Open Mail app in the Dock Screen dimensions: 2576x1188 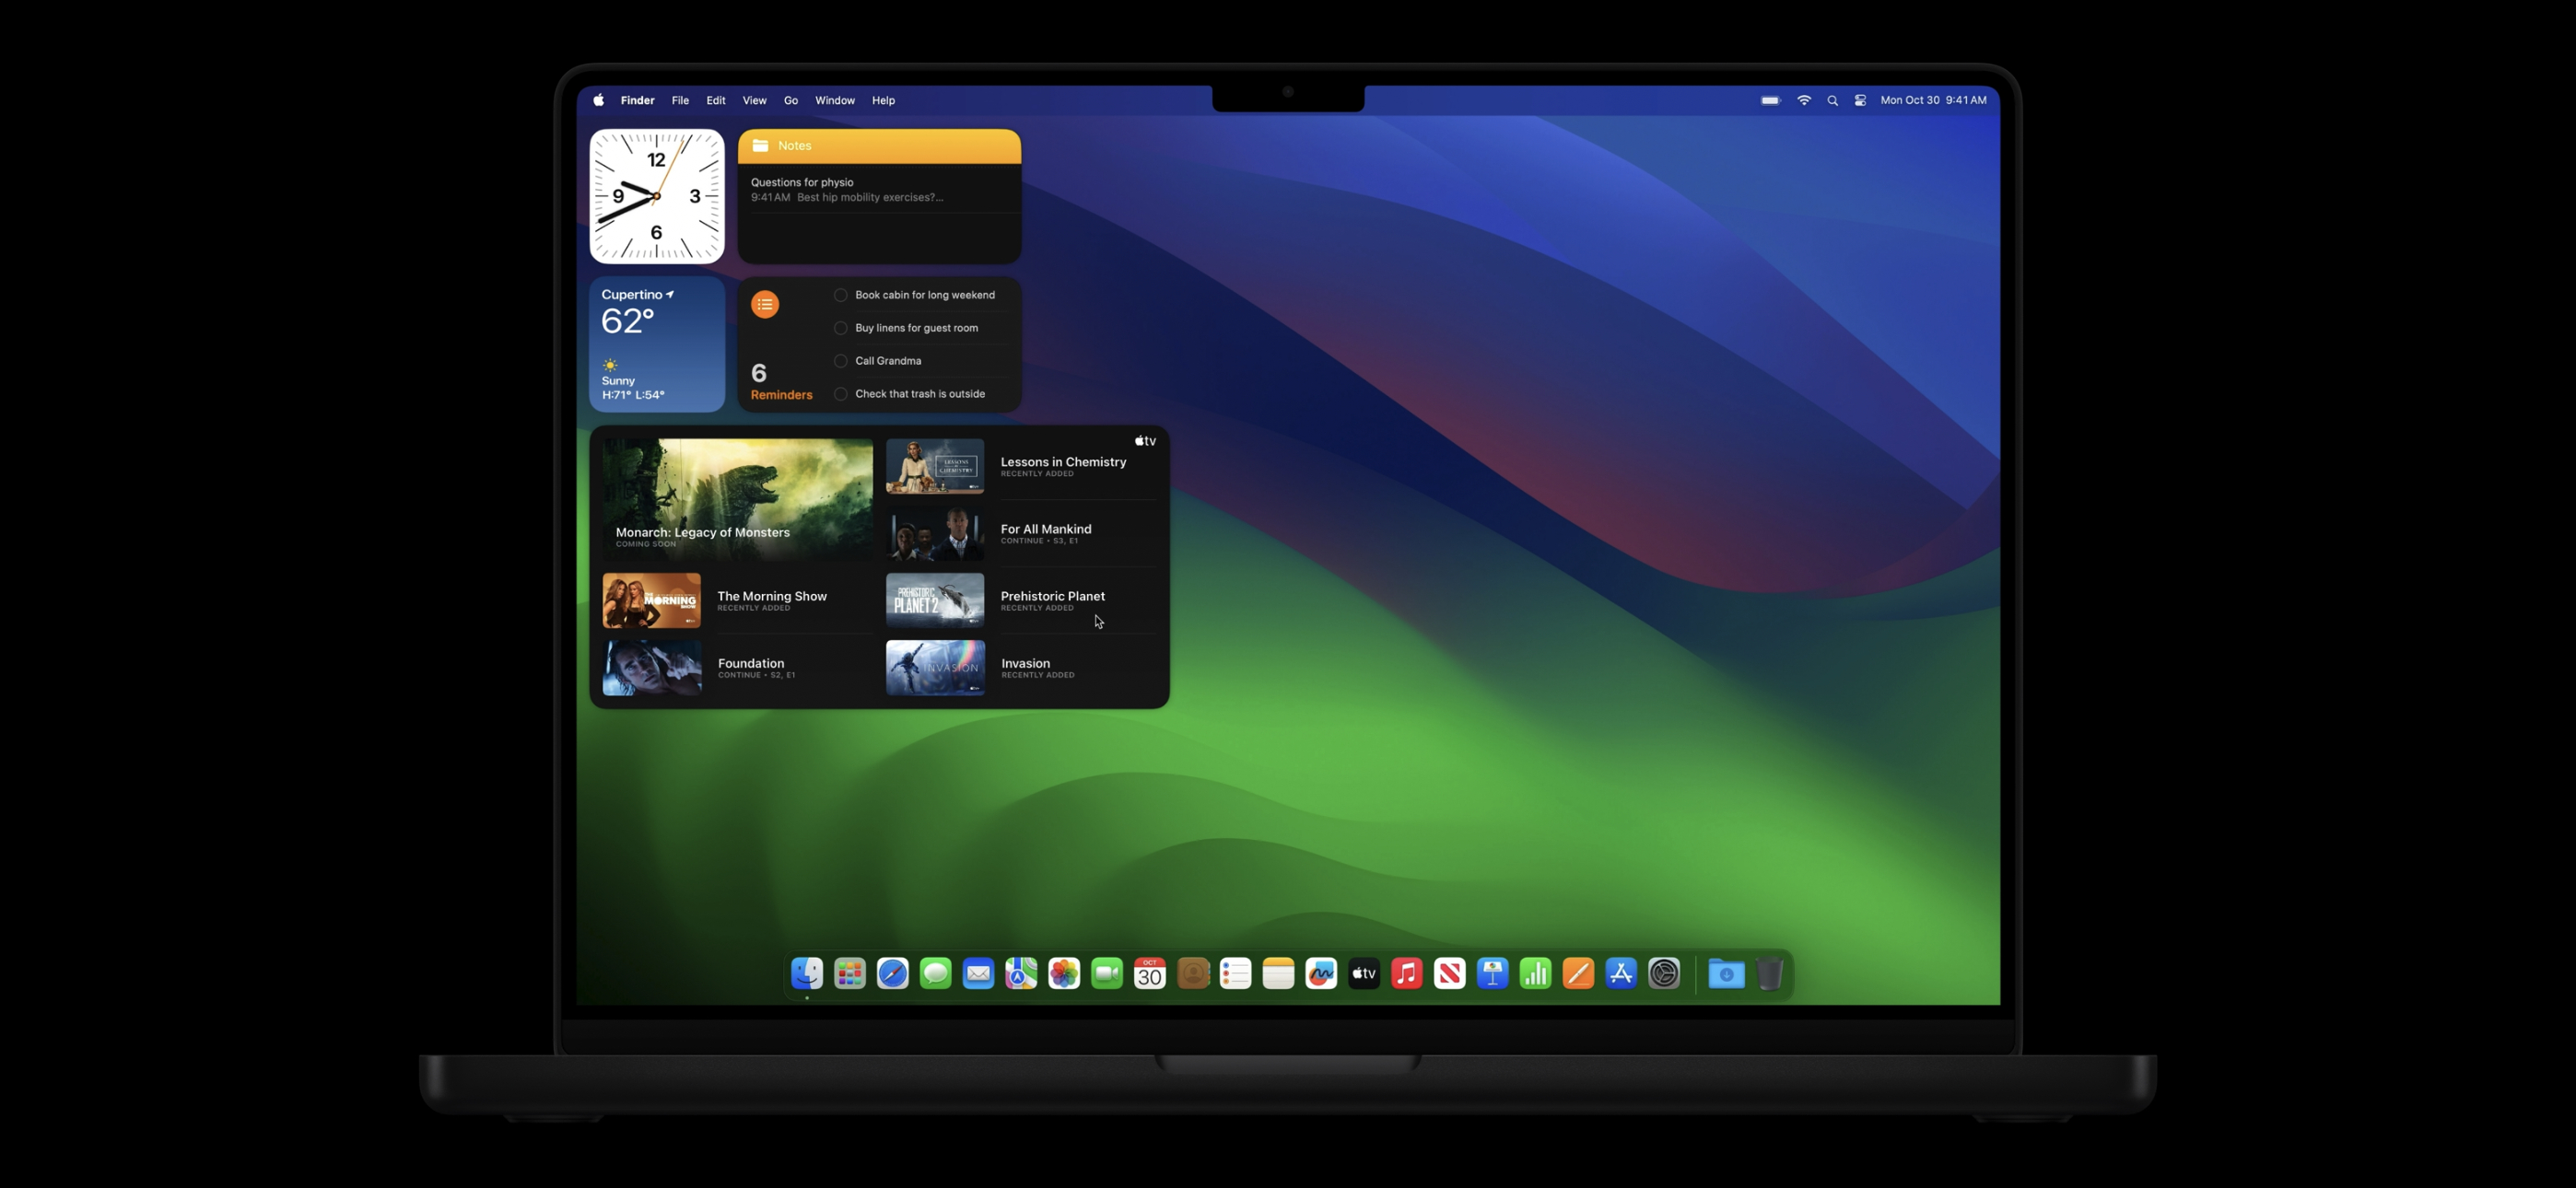[978, 973]
